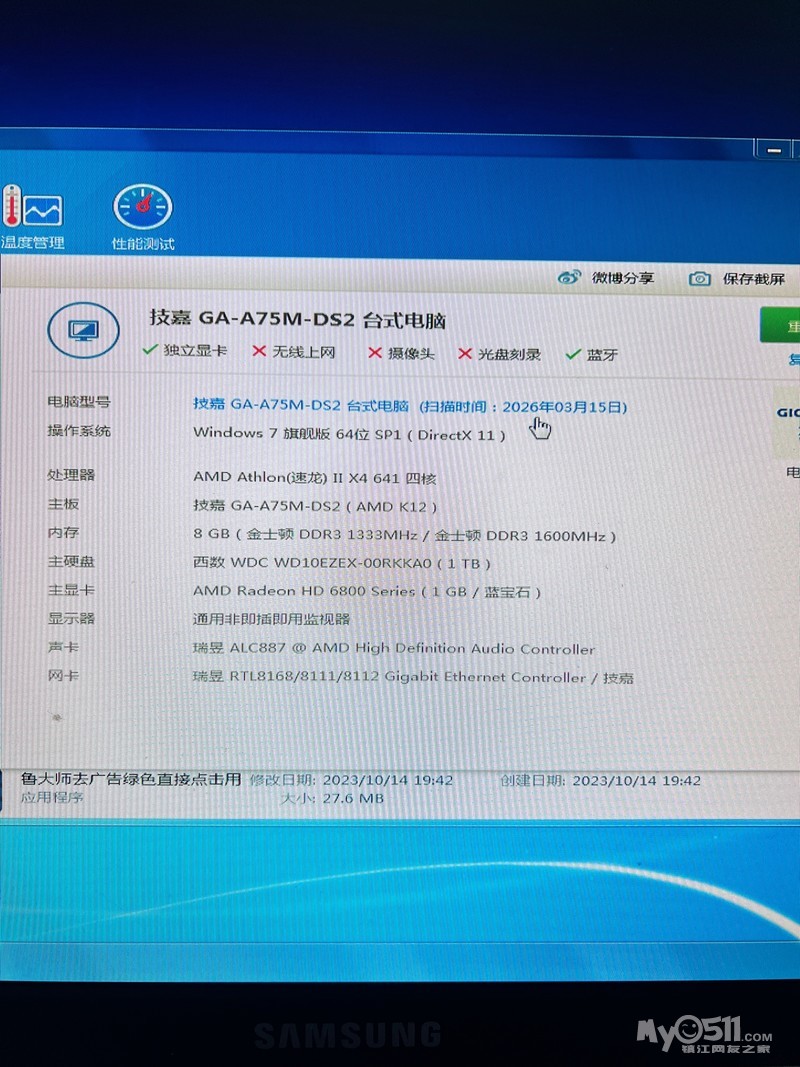
Task: Select the 瑞昱 RTL8168 Gigabit Ethernet entry
Action: pos(412,678)
